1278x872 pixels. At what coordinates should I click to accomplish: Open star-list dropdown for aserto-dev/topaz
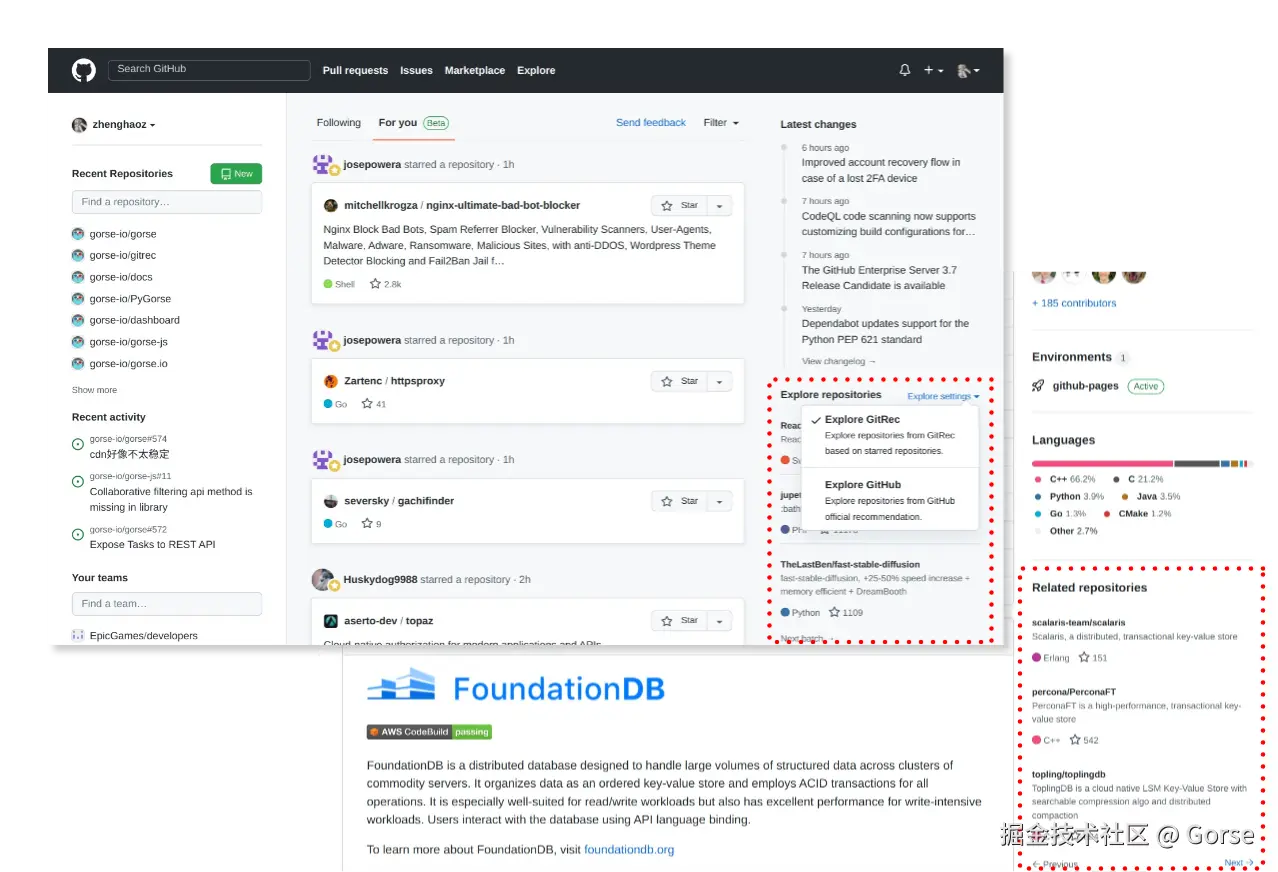(720, 621)
